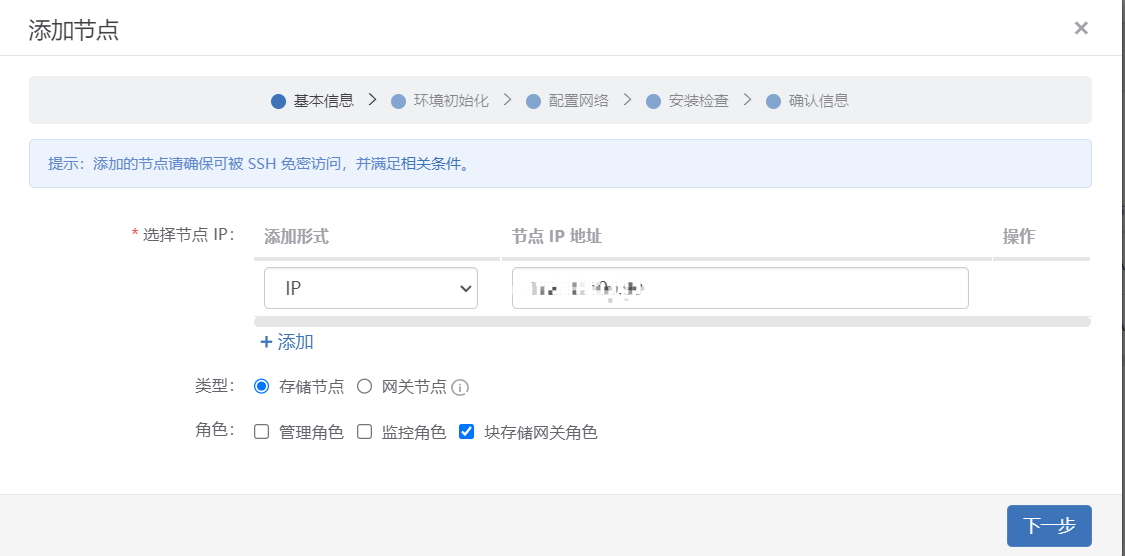Viewport: 1125px width, 556px height.
Task: Go to the 确认信息 step
Action: (x=808, y=100)
